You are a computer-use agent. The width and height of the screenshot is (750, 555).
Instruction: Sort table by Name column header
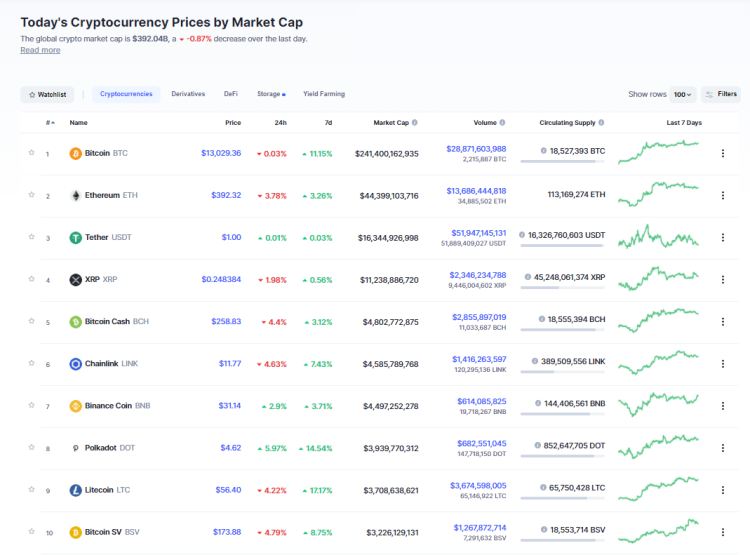point(78,122)
